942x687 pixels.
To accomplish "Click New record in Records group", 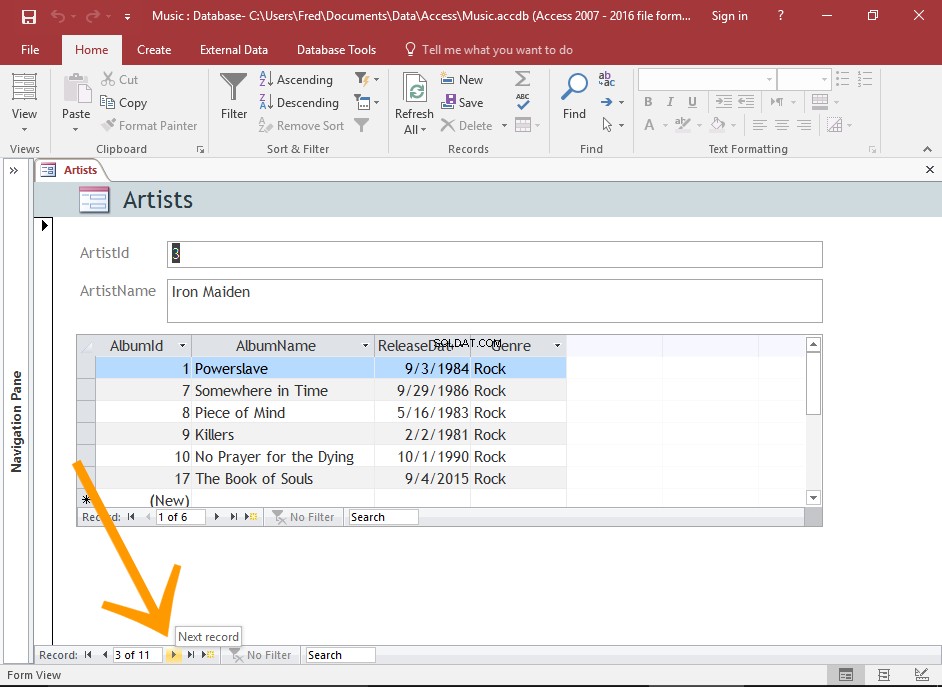I will [461, 79].
